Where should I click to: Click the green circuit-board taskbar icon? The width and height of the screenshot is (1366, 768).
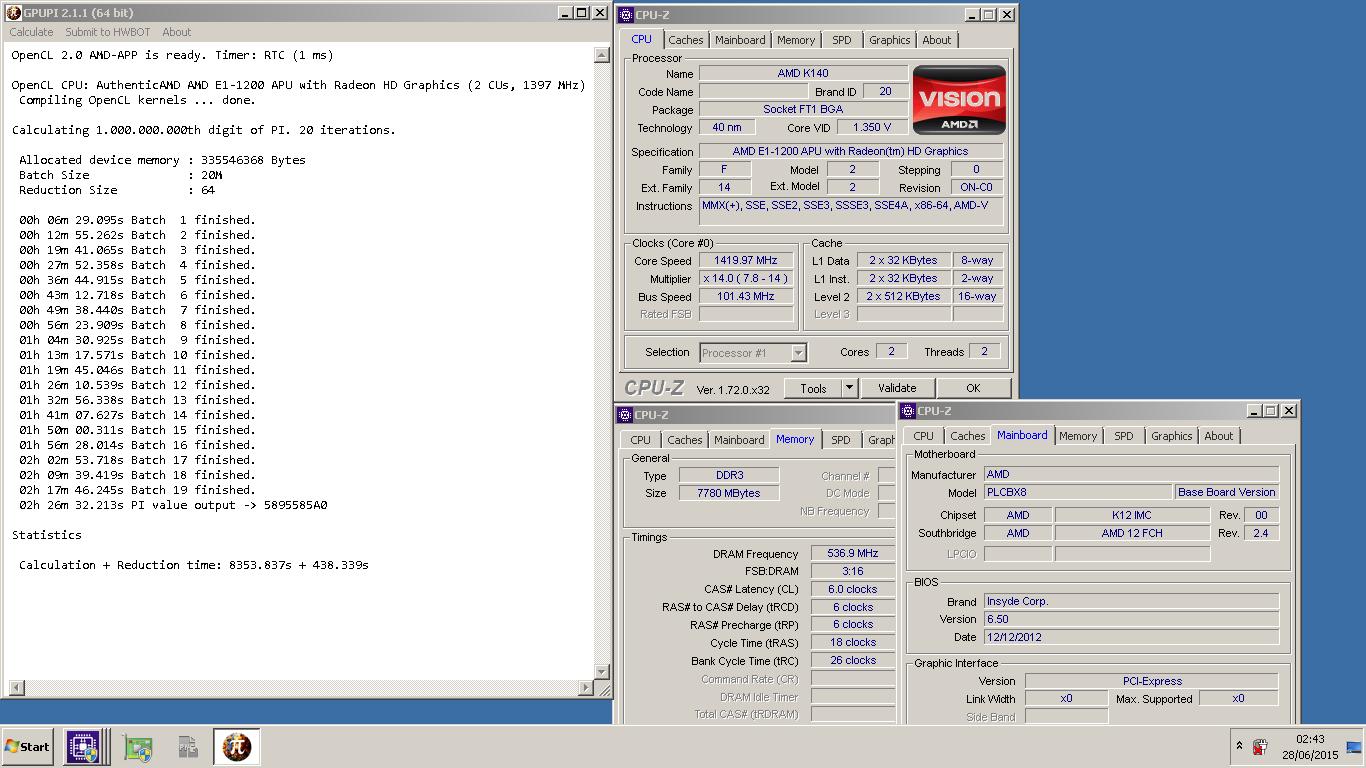click(x=138, y=747)
